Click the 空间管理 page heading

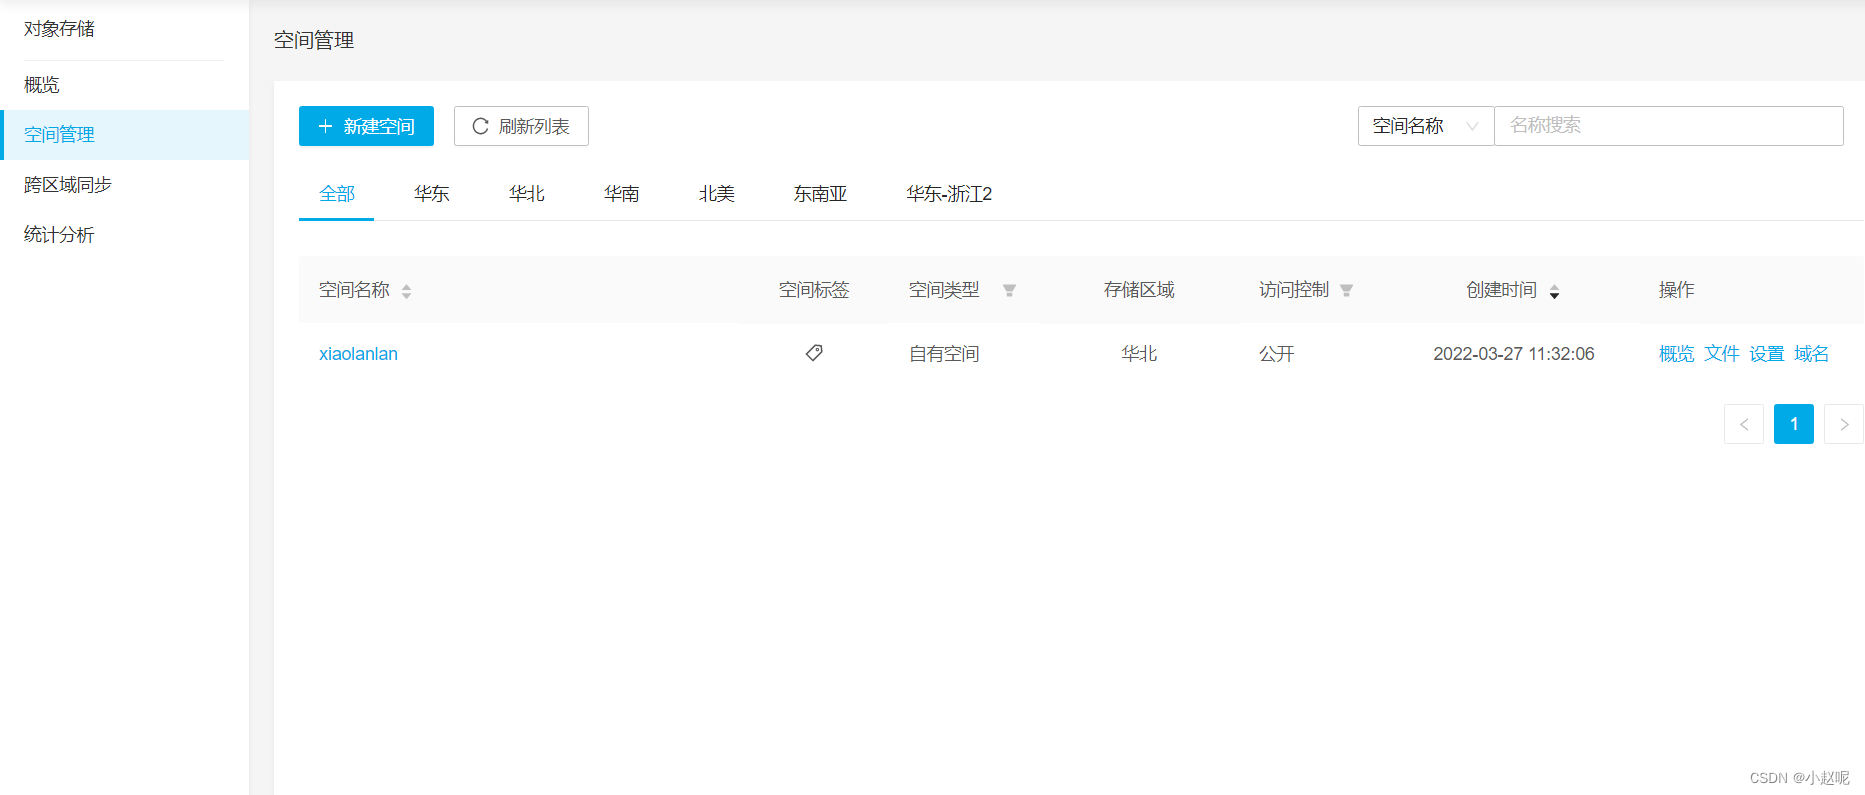point(314,40)
